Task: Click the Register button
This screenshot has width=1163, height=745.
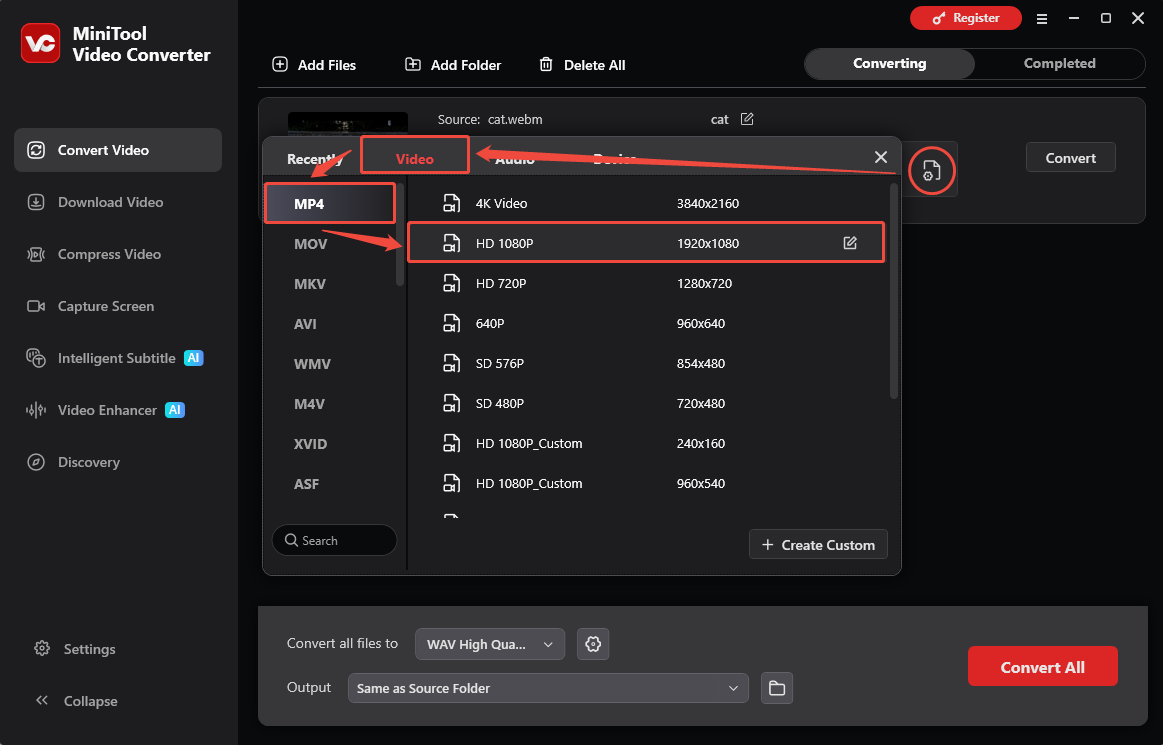Action: click(966, 18)
